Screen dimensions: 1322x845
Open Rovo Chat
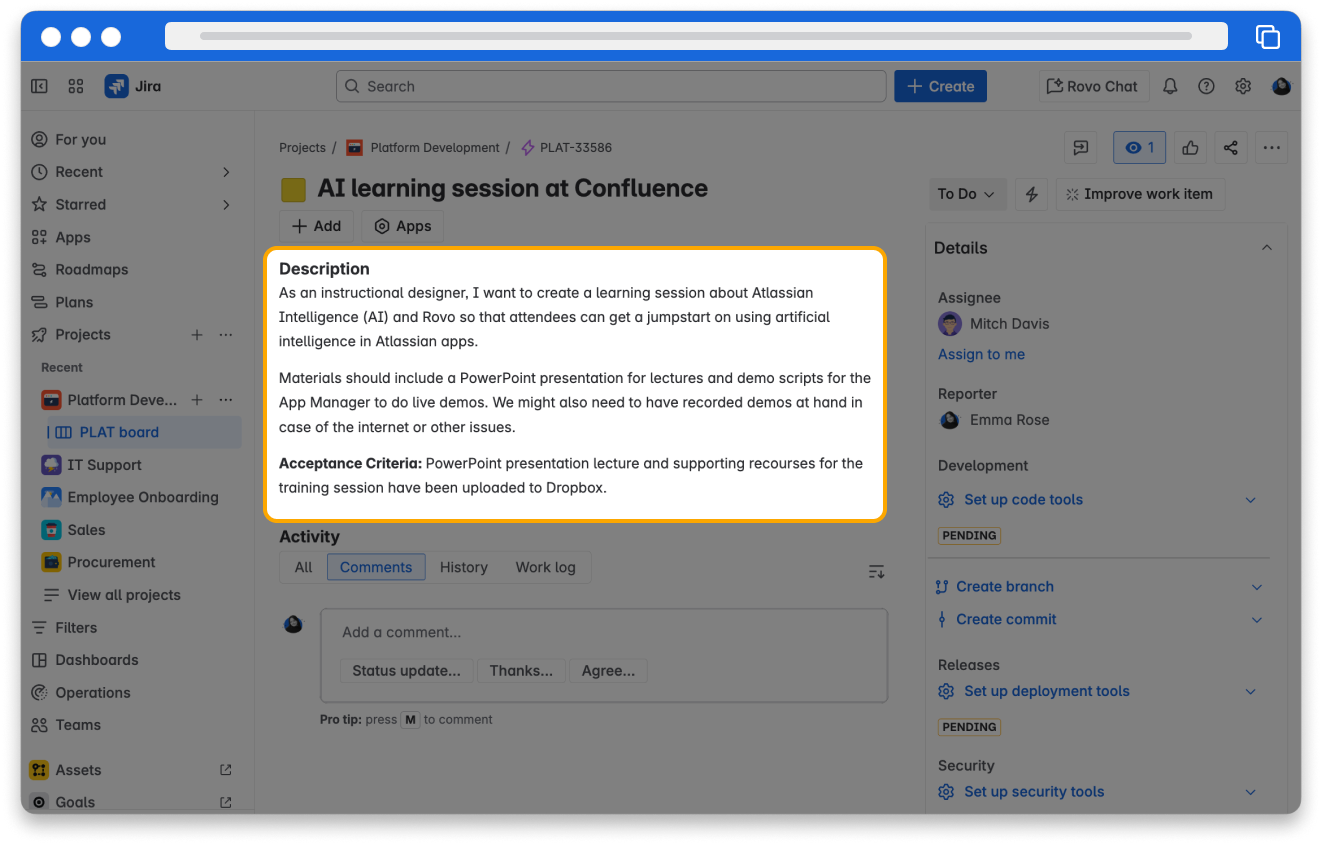[x=1094, y=86]
